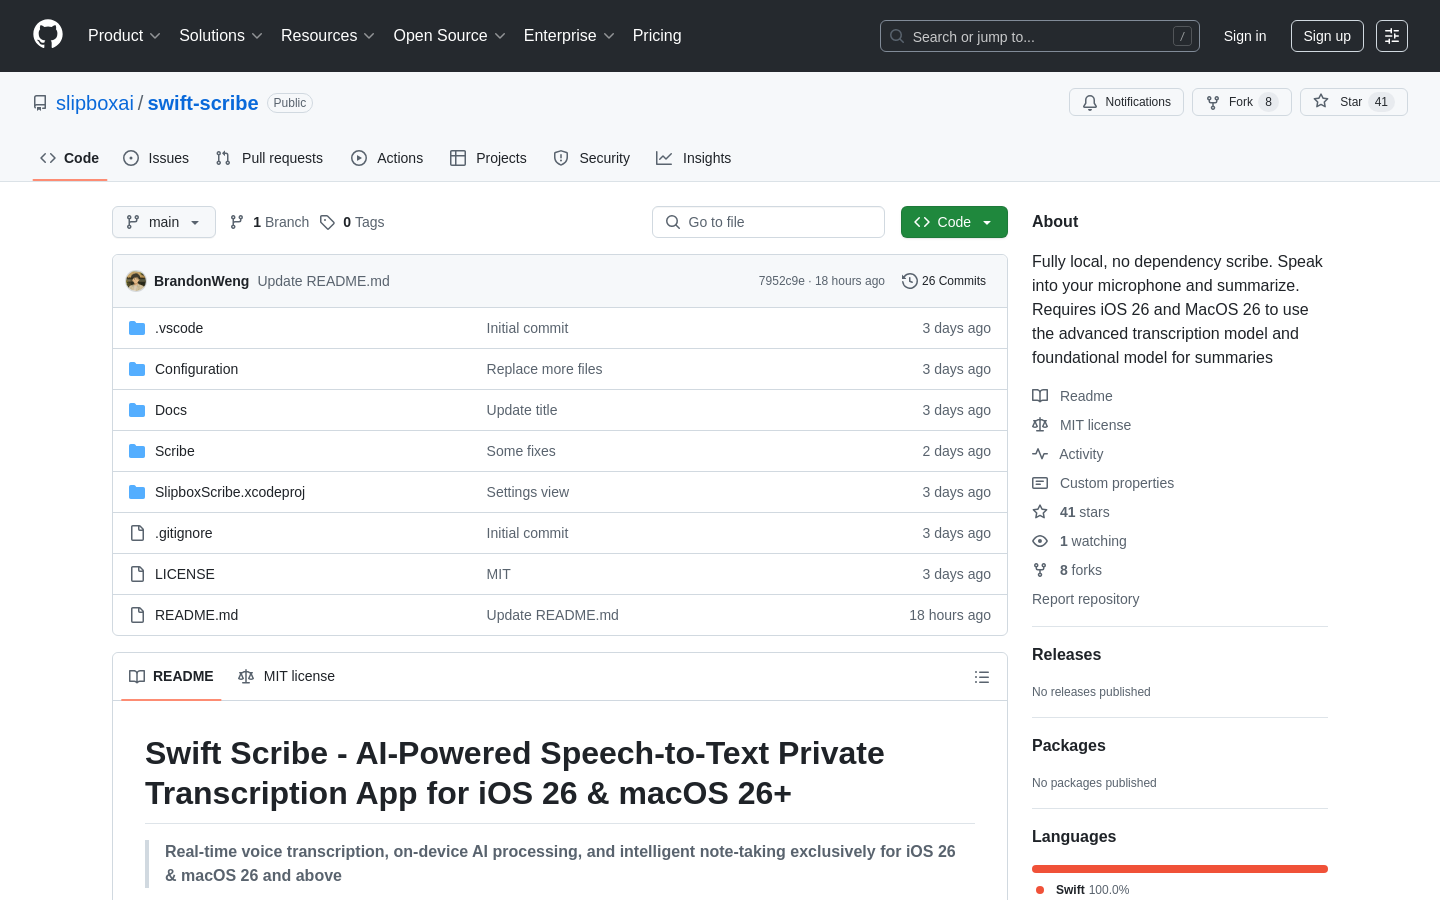Star the swift-scribe repository
The height and width of the screenshot is (900, 1440).
(1353, 102)
